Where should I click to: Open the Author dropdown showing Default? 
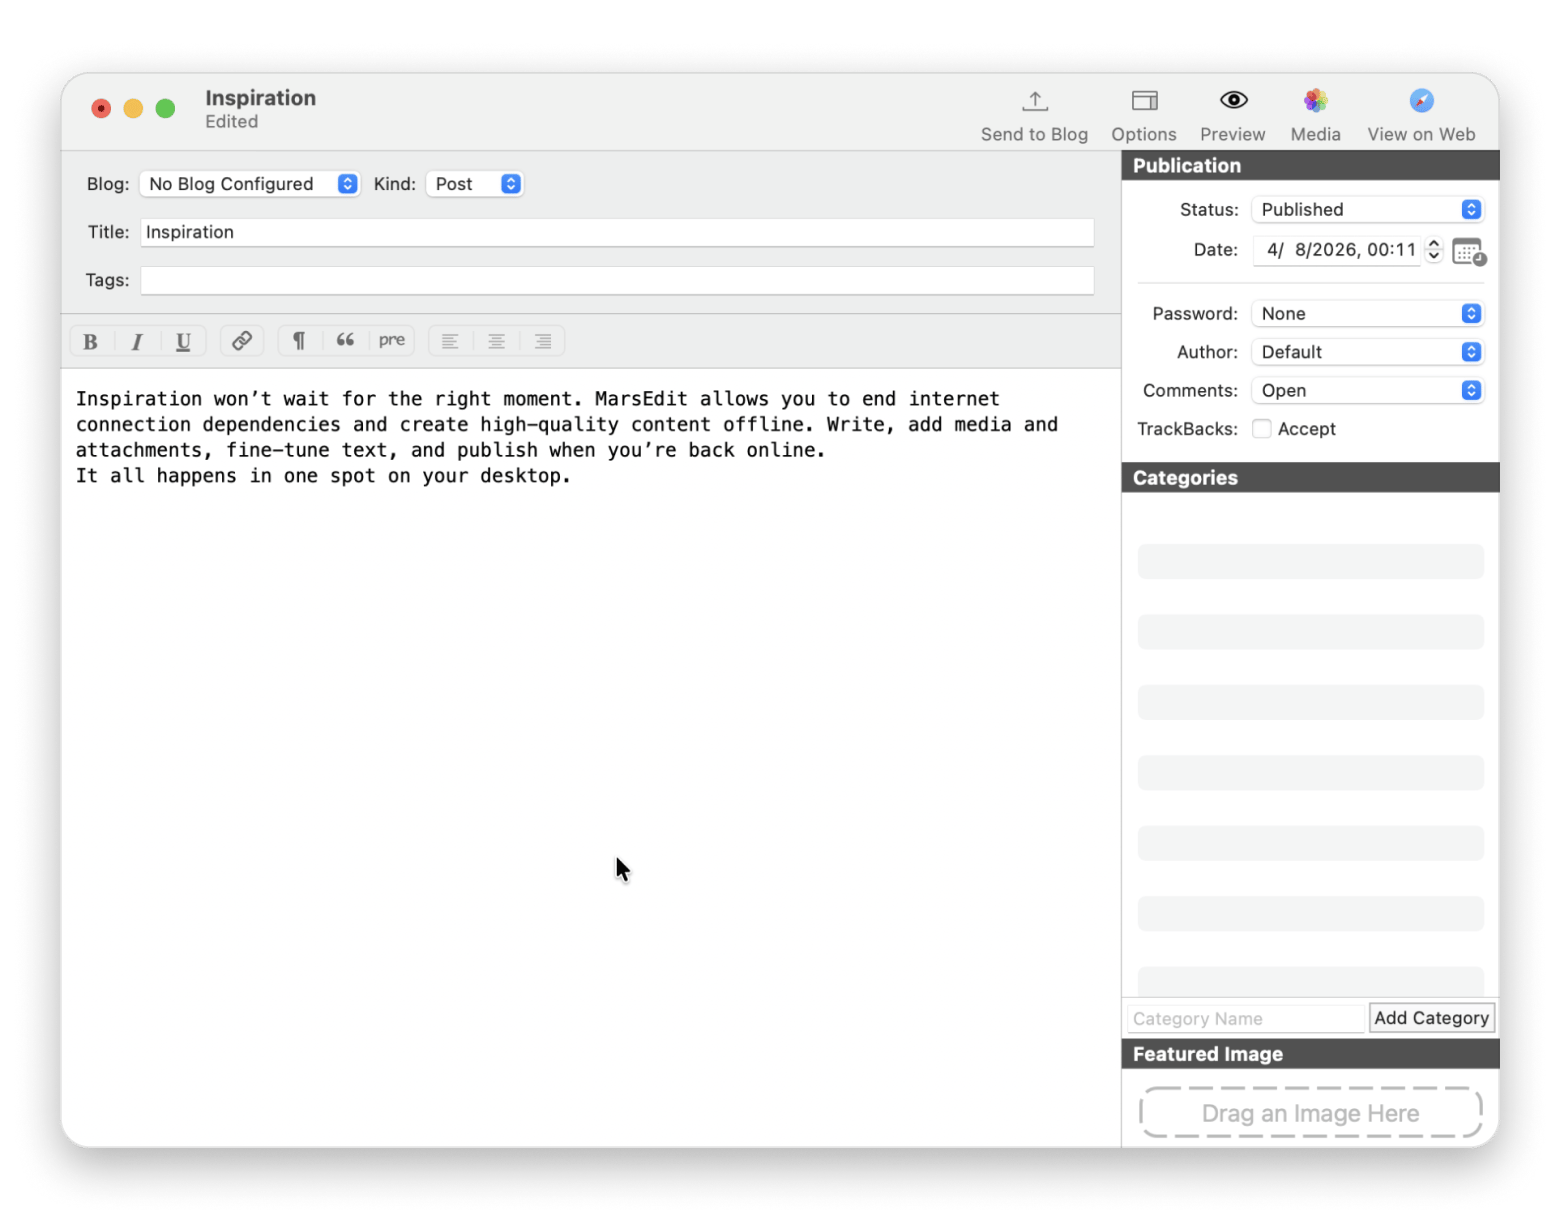tap(1367, 352)
